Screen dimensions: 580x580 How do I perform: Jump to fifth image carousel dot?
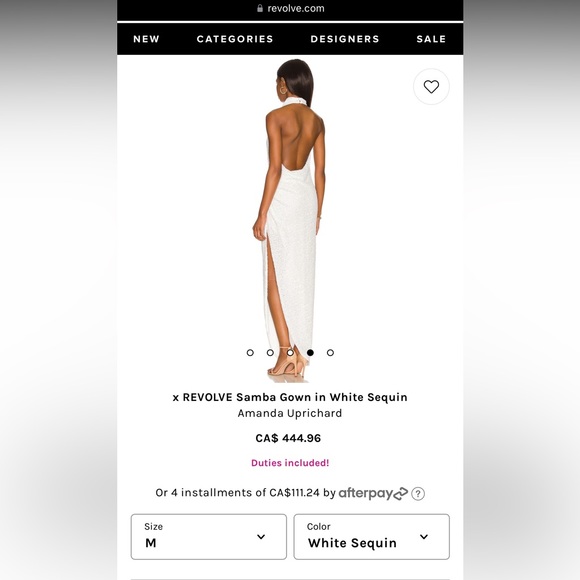(330, 353)
